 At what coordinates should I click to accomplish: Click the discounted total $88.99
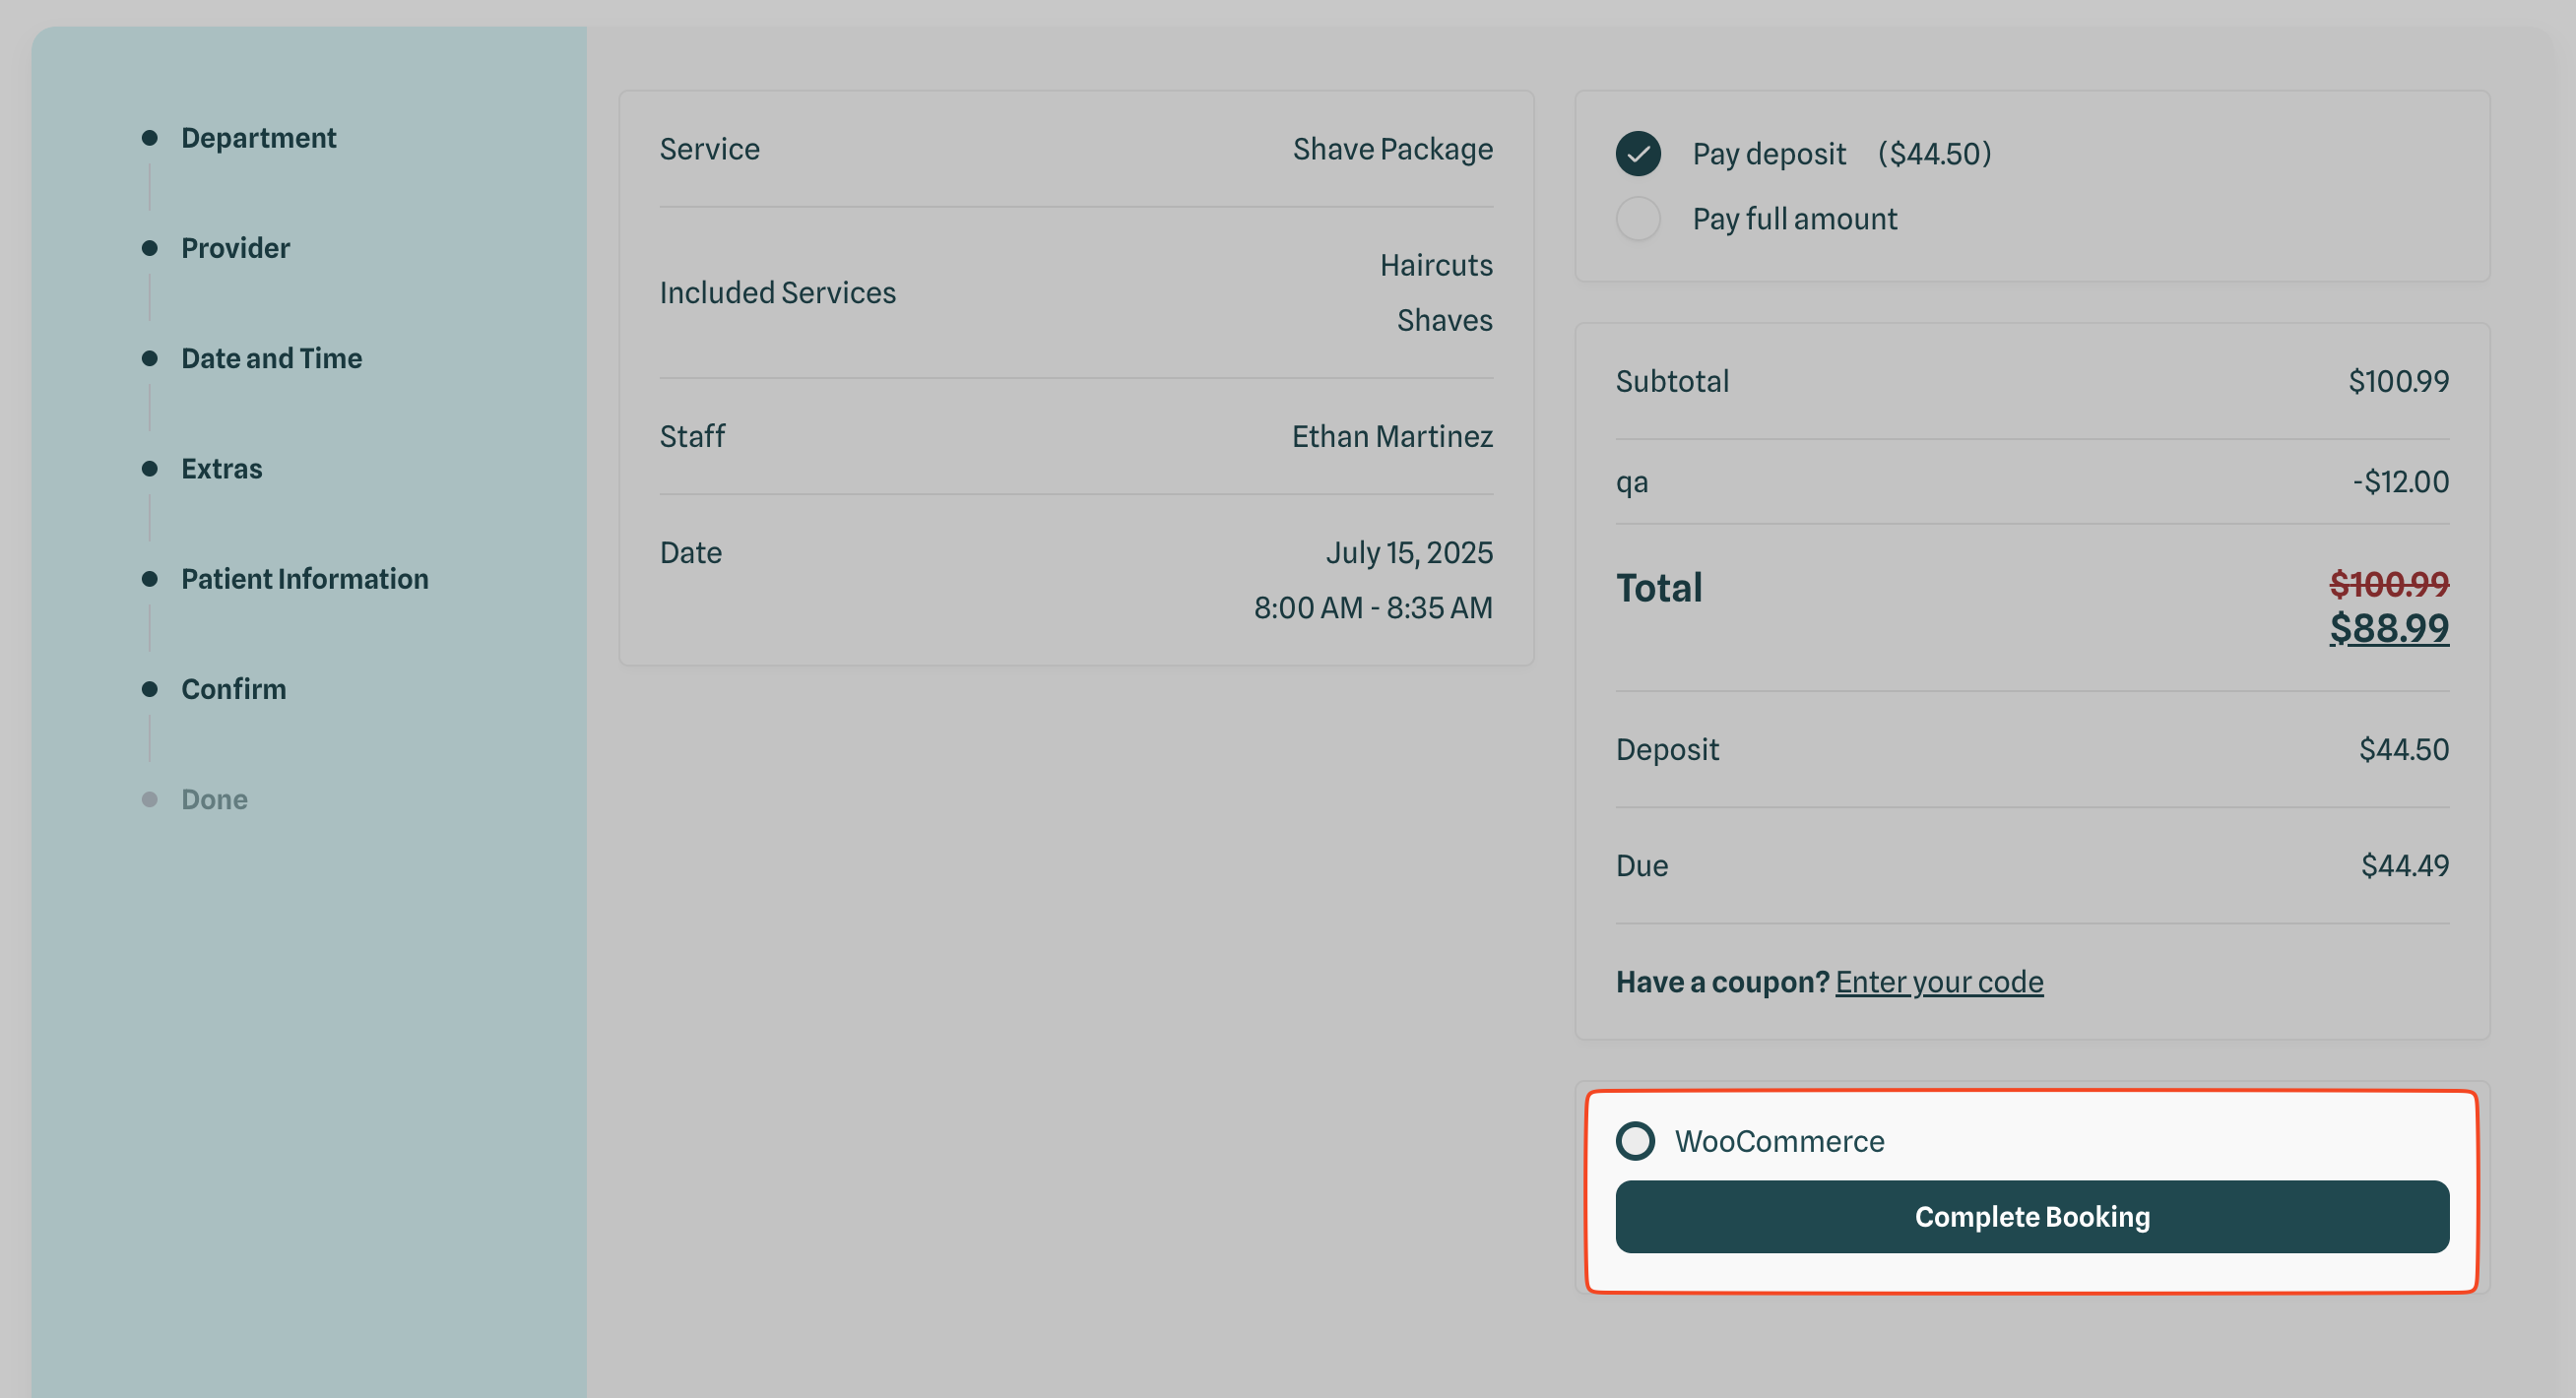pyautogui.click(x=2388, y=629)
